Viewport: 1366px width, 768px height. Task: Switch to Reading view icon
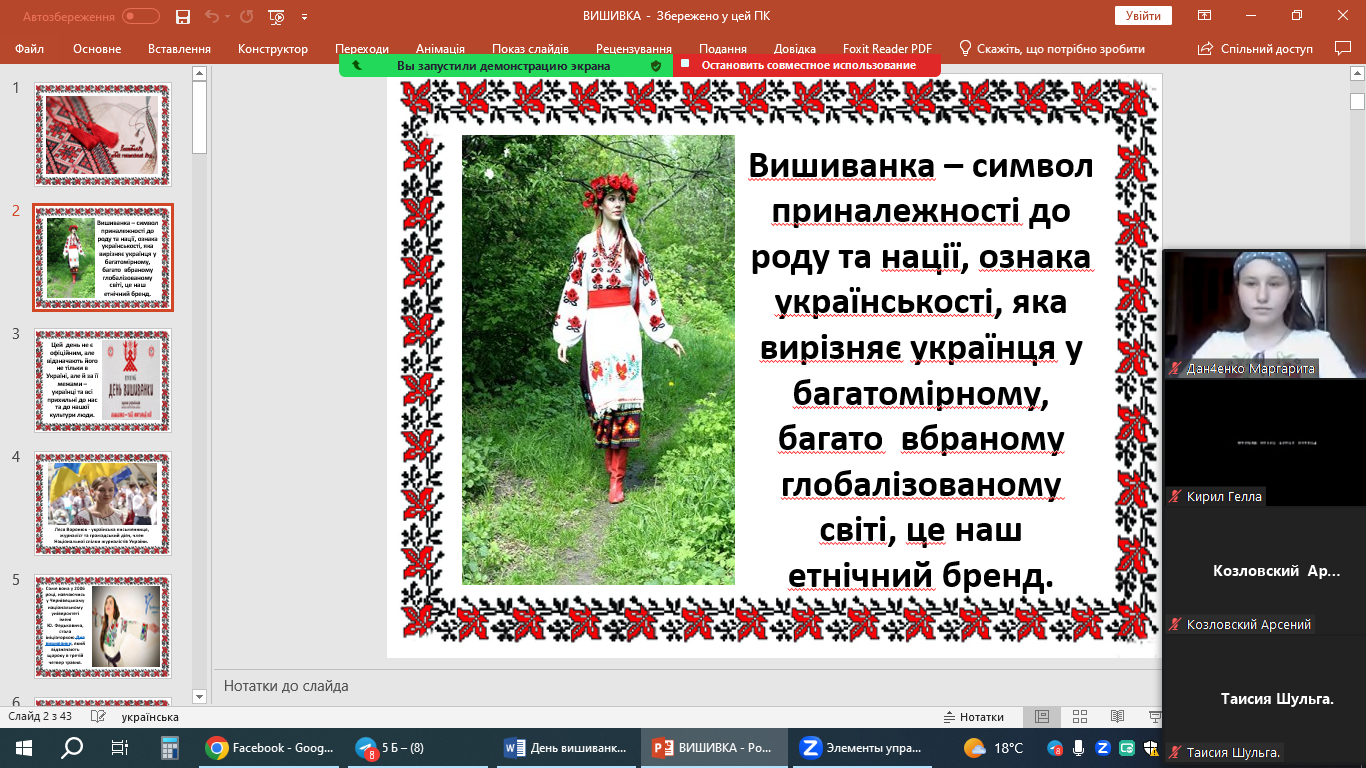tap(1118, 717)
